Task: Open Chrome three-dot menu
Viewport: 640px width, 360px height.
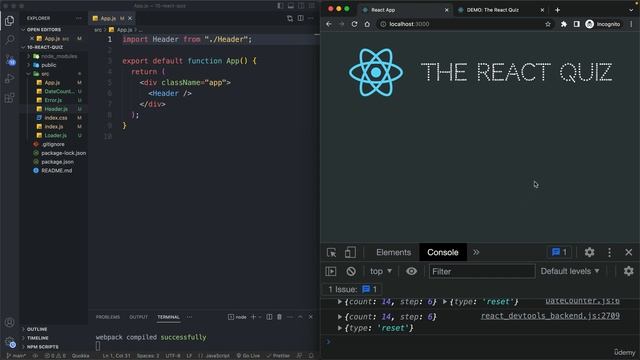Action: click(x=631, y=24)
